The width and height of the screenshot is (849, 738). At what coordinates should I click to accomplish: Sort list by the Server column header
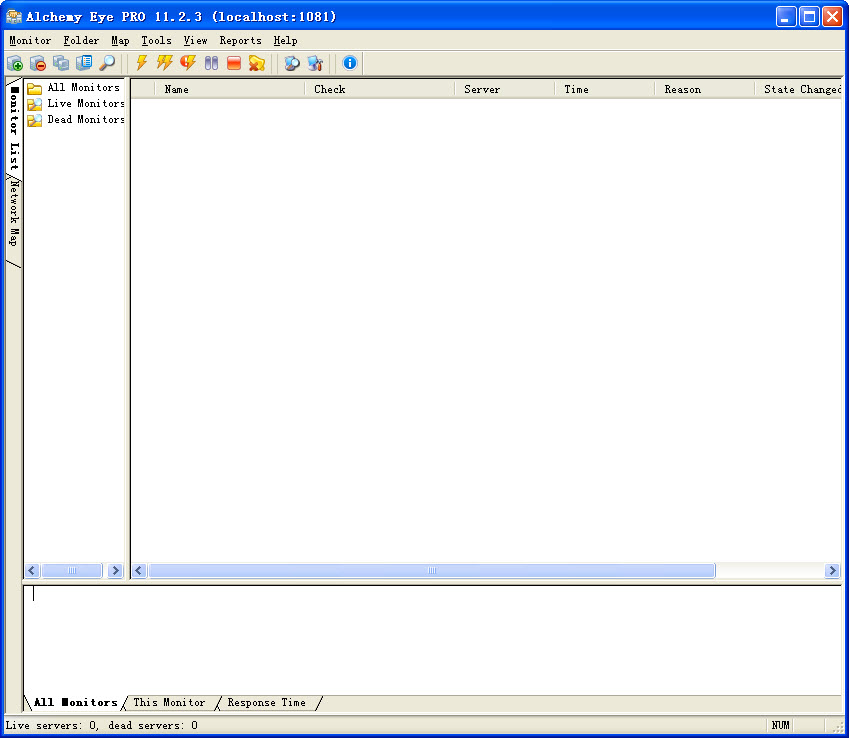pyautogui.click(x=482, y=90)
